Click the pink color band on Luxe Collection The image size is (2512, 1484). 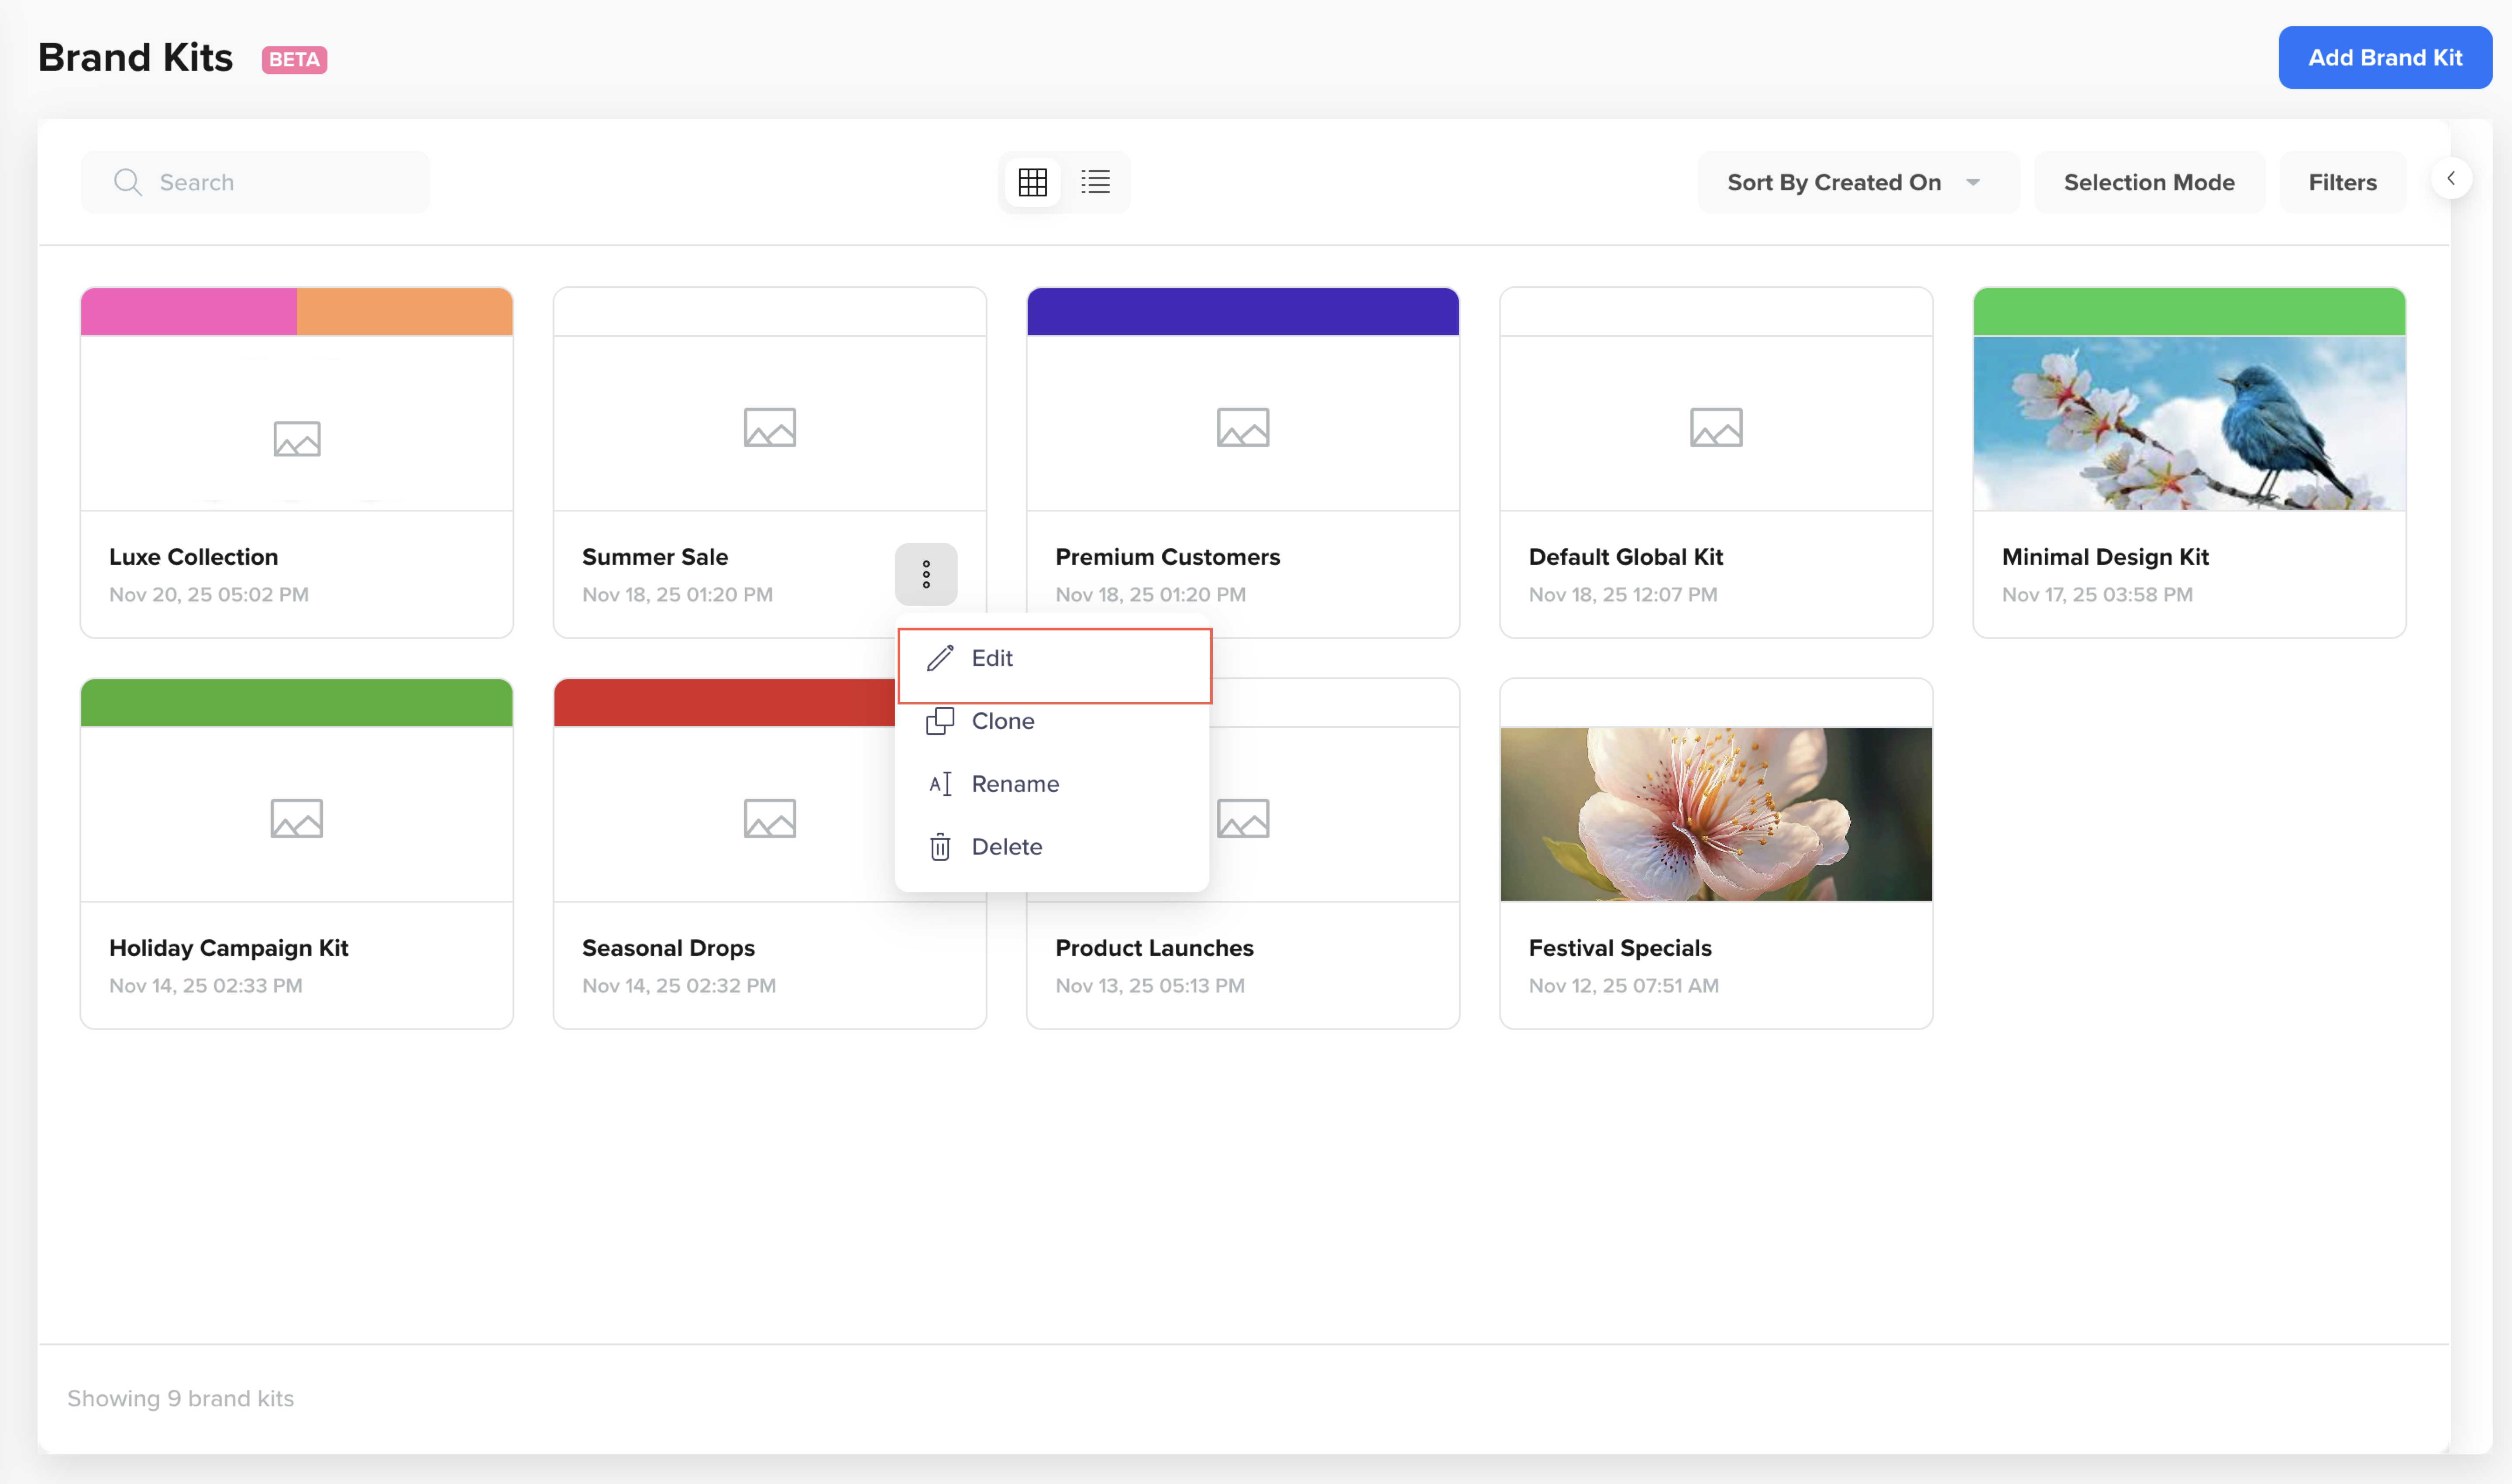189,312
